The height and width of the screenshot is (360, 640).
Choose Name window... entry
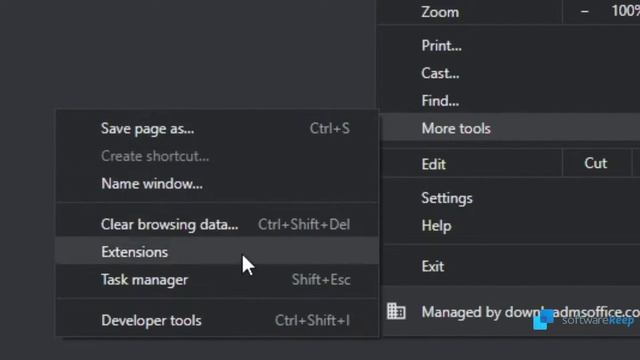[x=217, y=184]
